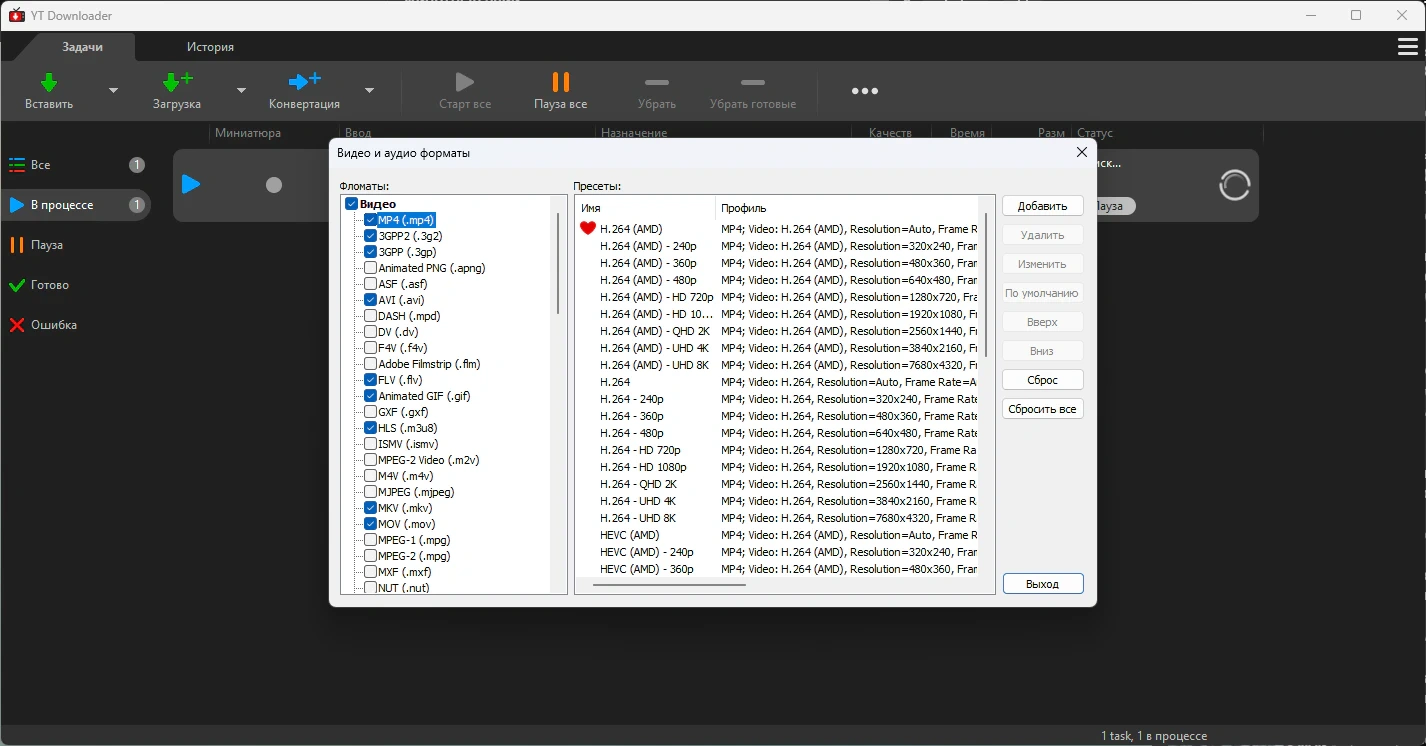The height and width of the screenshot is (746, 1426).
Task: Open the three-dots more options toolbar item
Action: [x=865, y=91]
